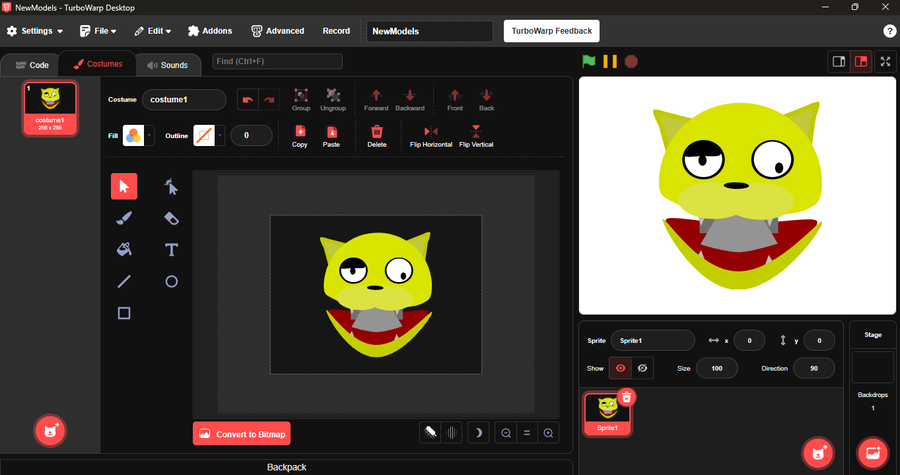Viewport: 900px width, 475px height.
Task: Click the costume name field
Action: pyautogui.click(x=184, y=100)
